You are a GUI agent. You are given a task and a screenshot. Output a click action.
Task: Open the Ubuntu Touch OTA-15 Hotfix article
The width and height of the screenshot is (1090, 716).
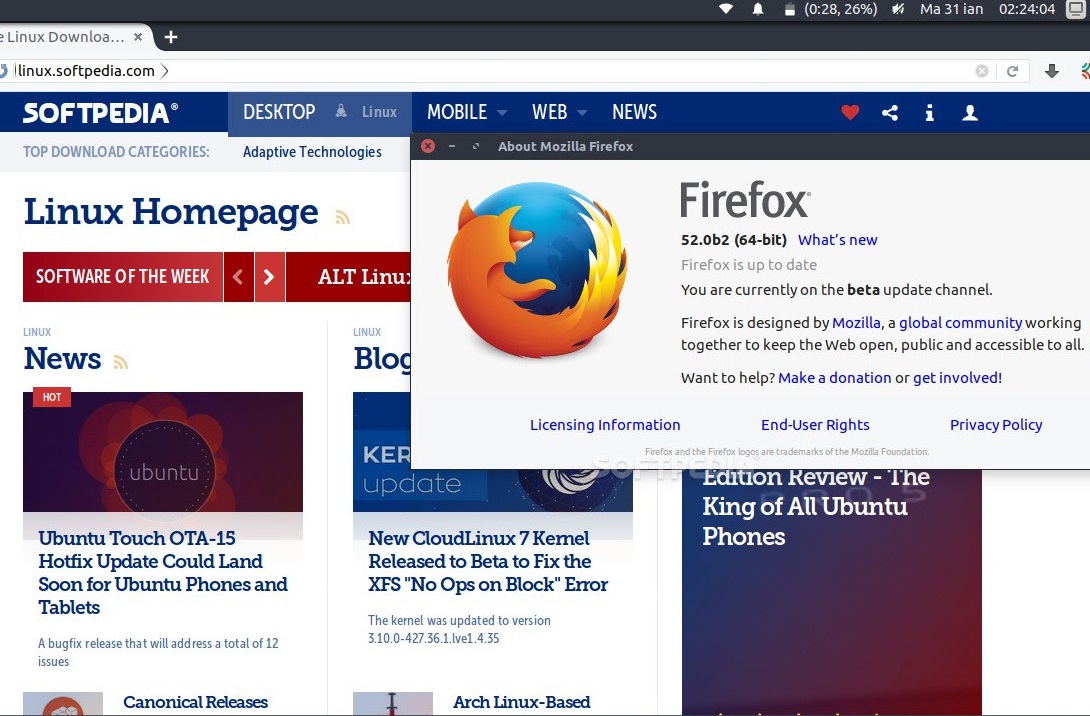163,573
